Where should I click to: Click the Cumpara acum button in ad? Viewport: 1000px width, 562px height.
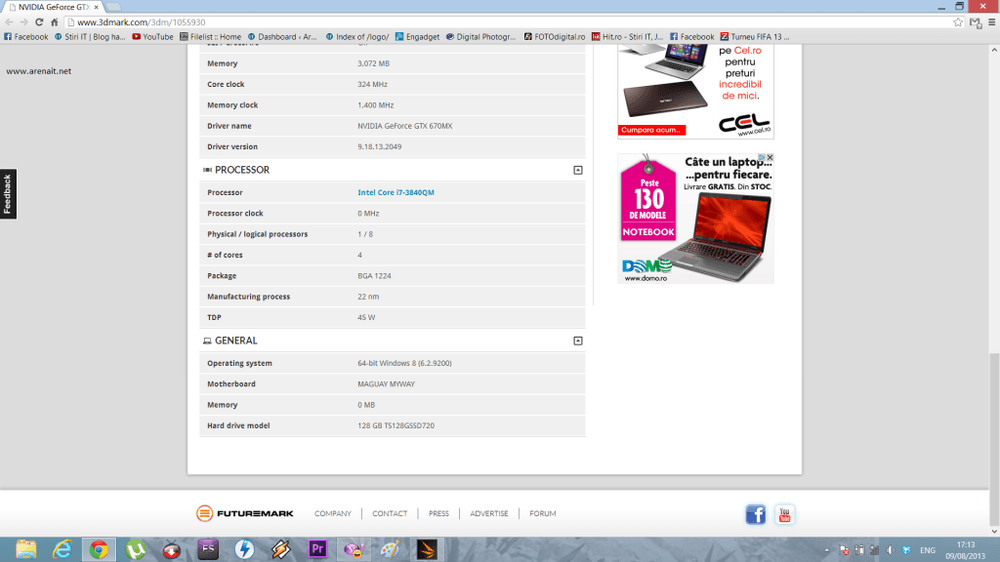651,130
